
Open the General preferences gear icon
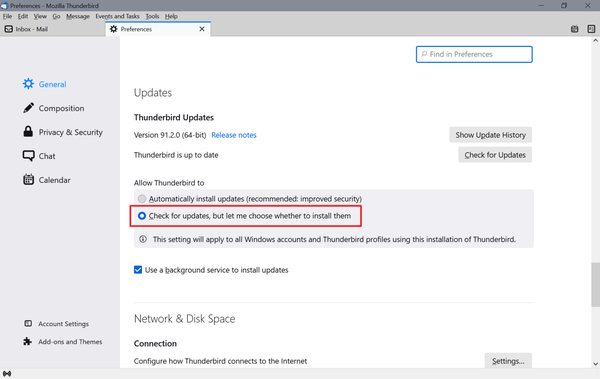[28, 84]
